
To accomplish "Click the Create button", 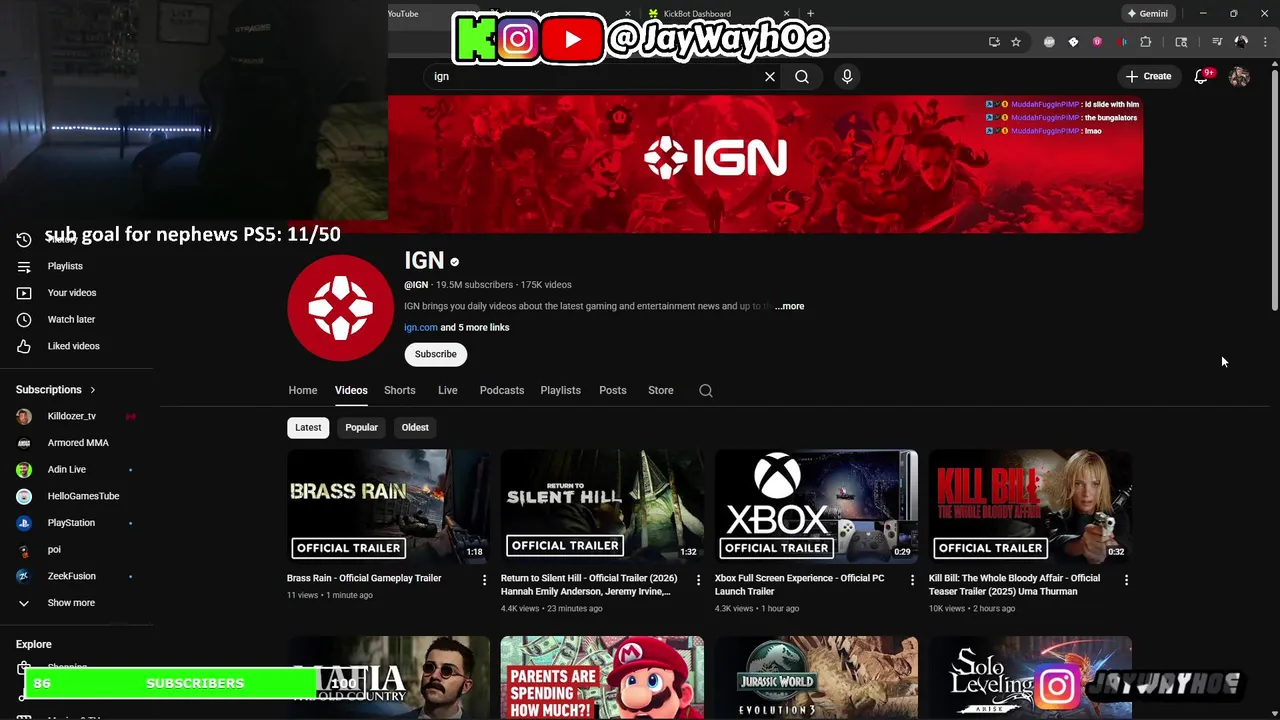I will (x=1148, y=76).
